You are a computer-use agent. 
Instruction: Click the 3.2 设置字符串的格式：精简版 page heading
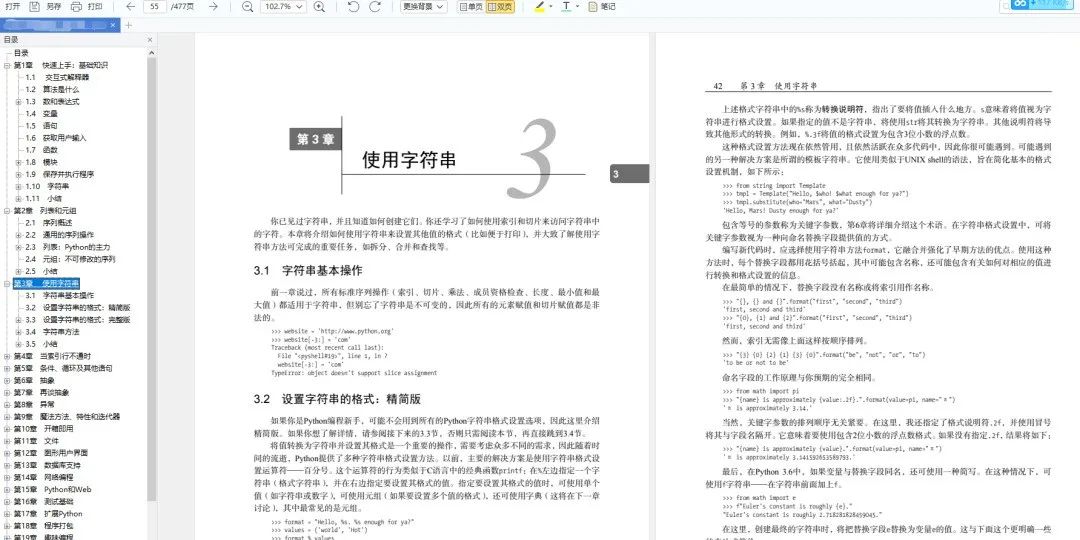pyautogui.click(x=337, y=399)
